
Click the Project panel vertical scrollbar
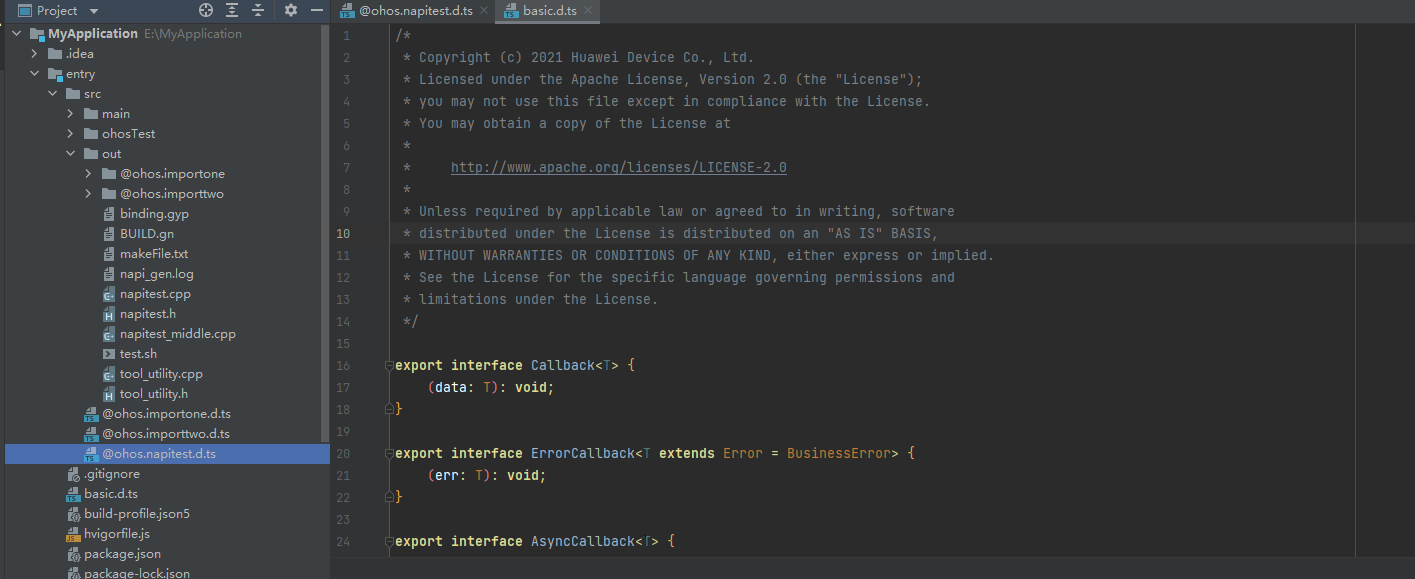pyautogui.click(x=325, y=230)
